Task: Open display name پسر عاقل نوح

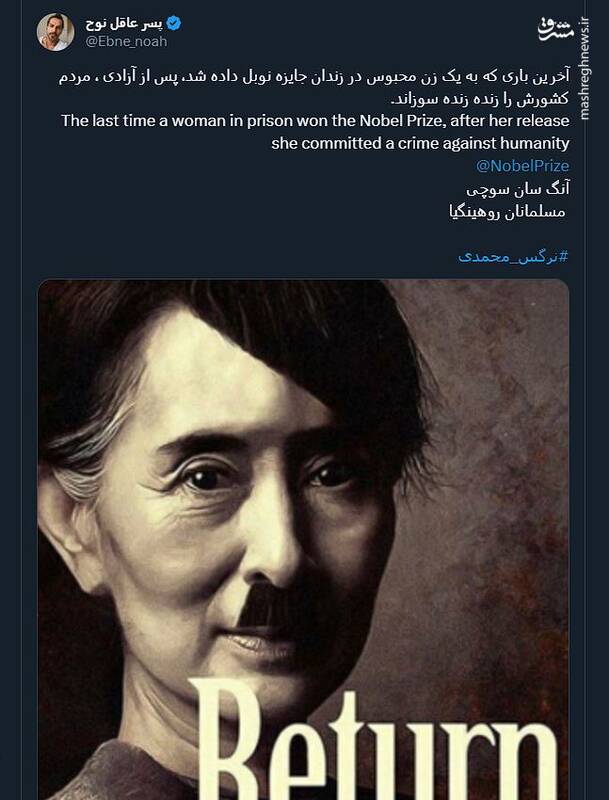Action: [x=123, y=23]
